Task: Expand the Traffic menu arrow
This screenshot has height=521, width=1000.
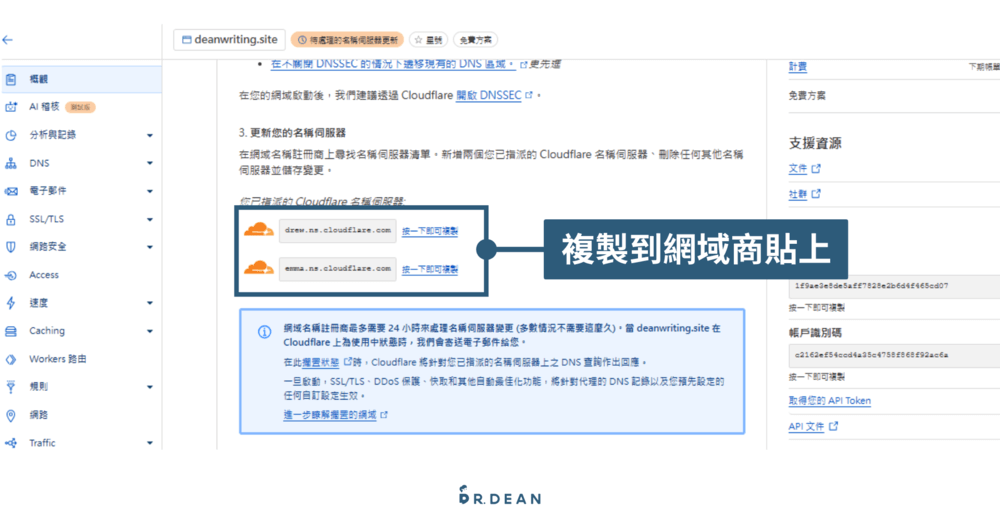Action: point(150,443)
